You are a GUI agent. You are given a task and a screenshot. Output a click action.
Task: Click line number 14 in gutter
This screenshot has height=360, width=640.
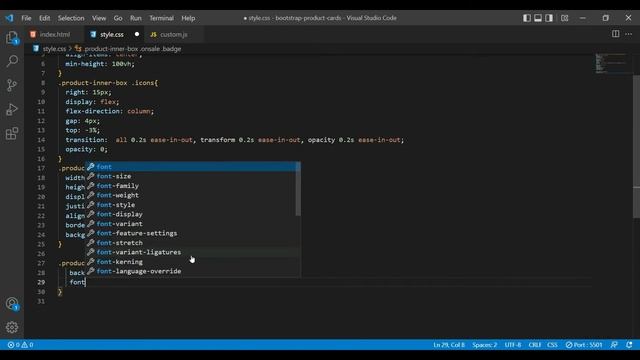pos(41,140)
